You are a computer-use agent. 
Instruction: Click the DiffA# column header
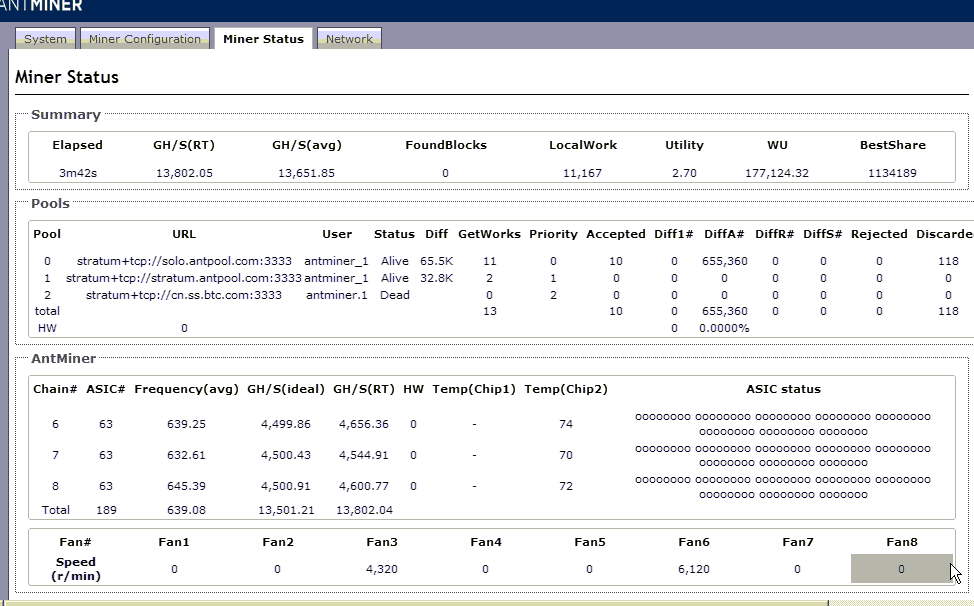pyautogui.click(x=724, y=234)
